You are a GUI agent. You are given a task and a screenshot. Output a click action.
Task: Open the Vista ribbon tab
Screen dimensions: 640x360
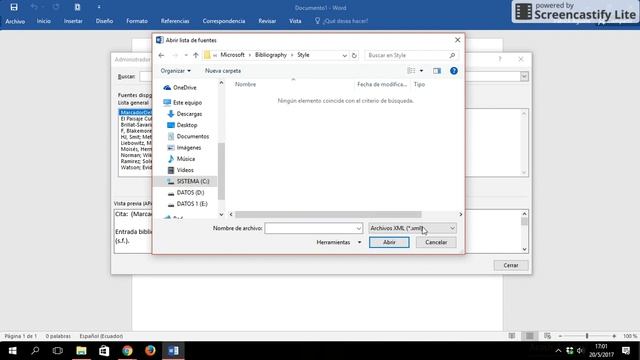295,21
